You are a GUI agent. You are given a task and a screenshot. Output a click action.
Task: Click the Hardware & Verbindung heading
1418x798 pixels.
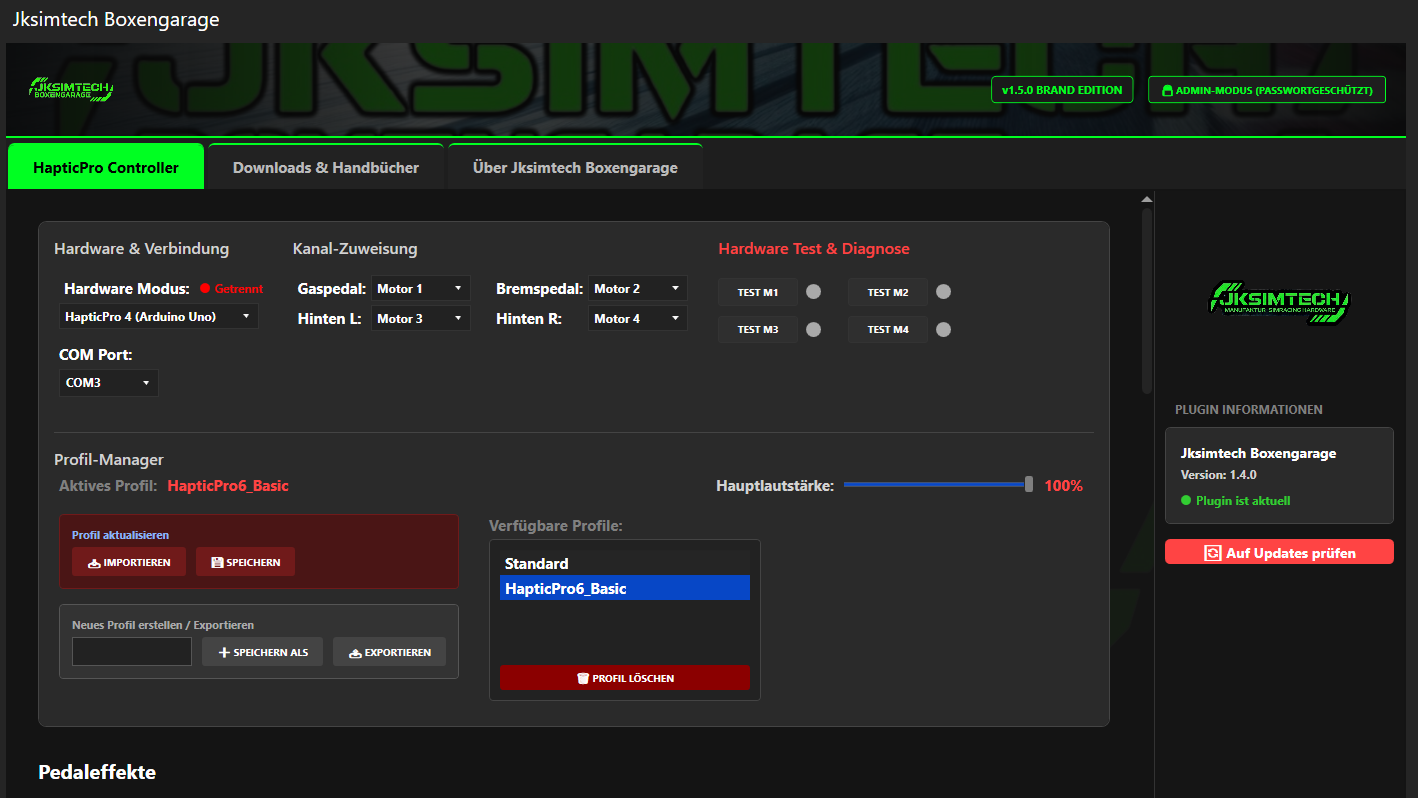(x=142, y=249)
